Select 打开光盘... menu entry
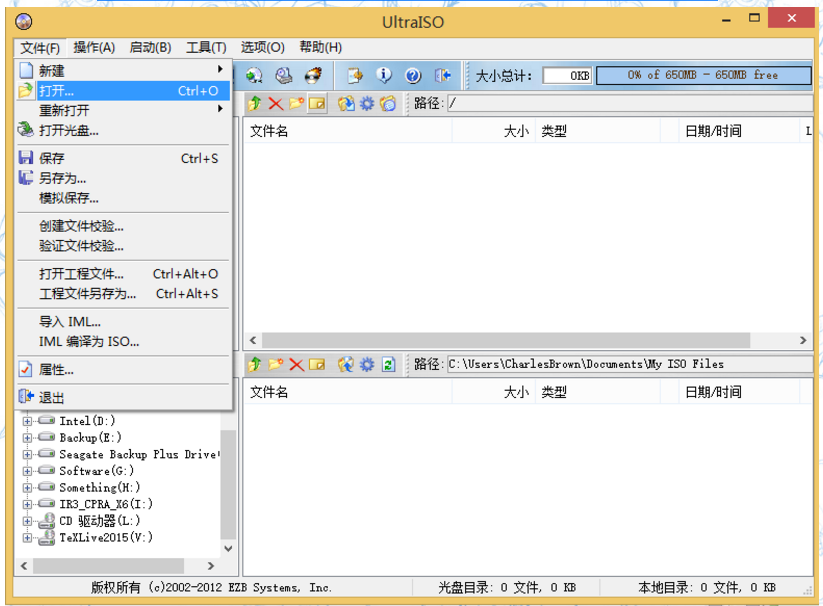The width and height of the screenshot is (823, 606). (123, 130)
